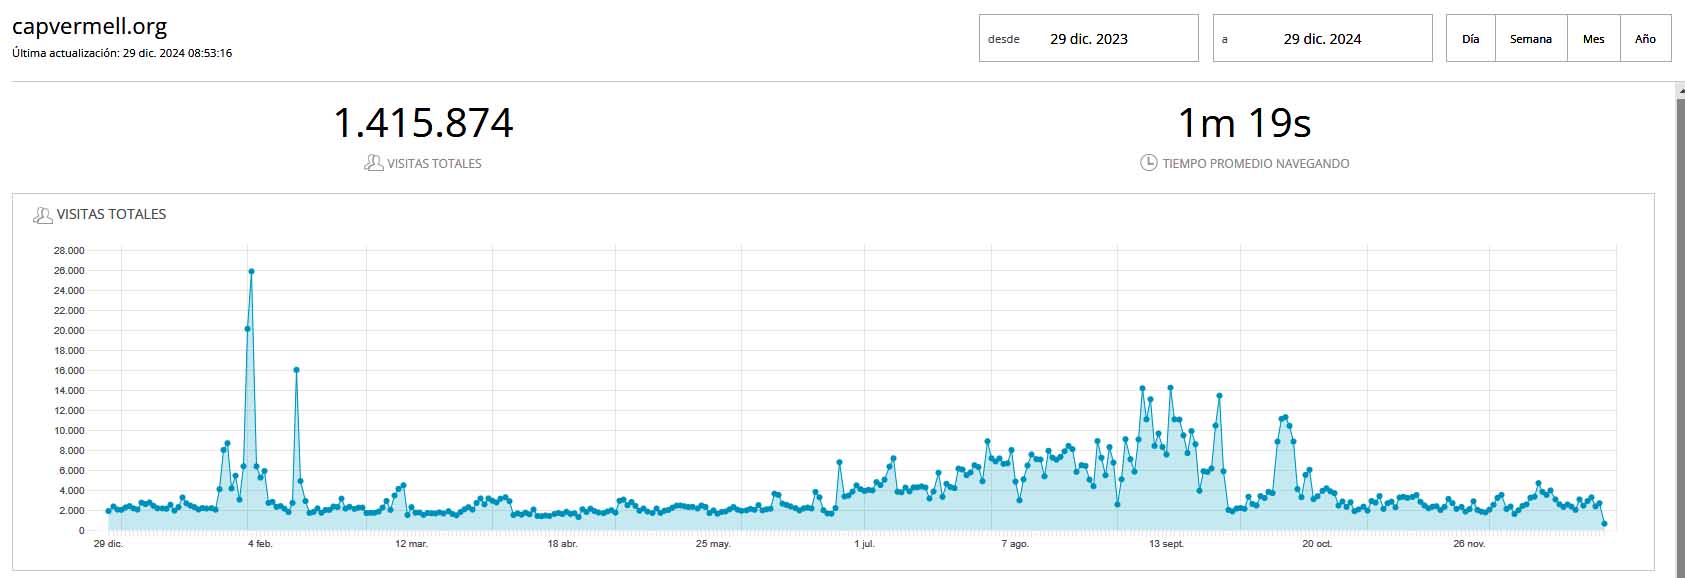Select the Año range button
Image resolution: width=1685 pixels, height=578 pixels.
pyautogui.click(x=1645, y=39)
